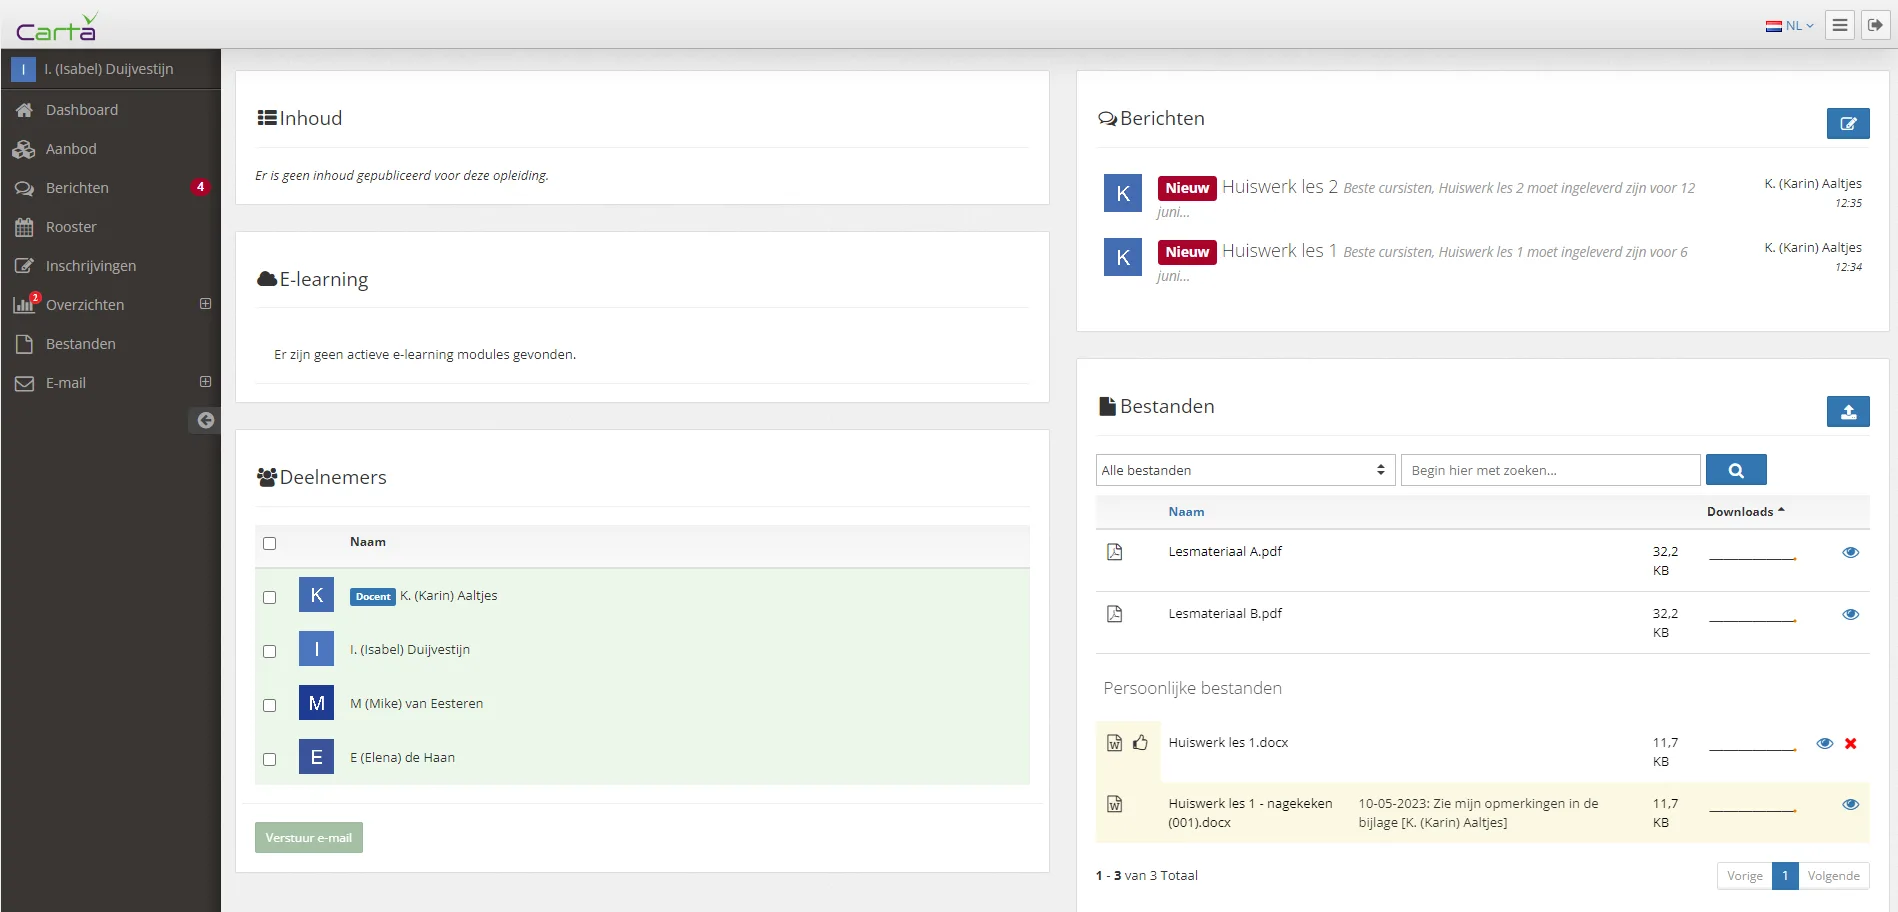Tick the select-all checkbox in Deelnemers header
The height and width of the screenshot is (912, 1898).
pos(269,543)
